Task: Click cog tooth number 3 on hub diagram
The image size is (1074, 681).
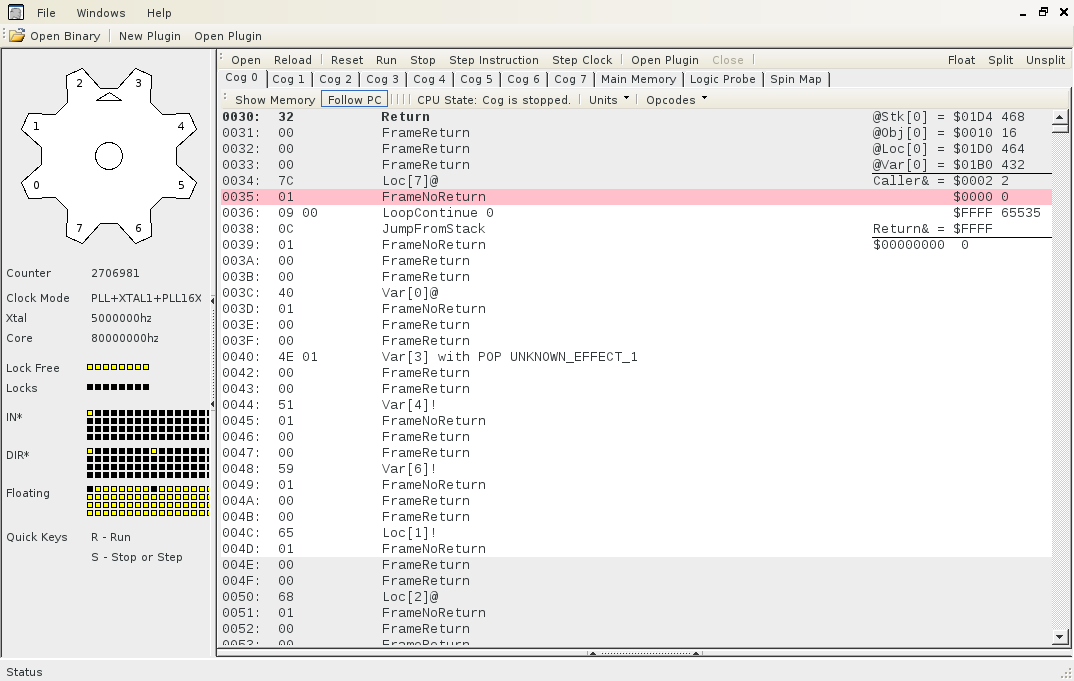Action: 139,83
